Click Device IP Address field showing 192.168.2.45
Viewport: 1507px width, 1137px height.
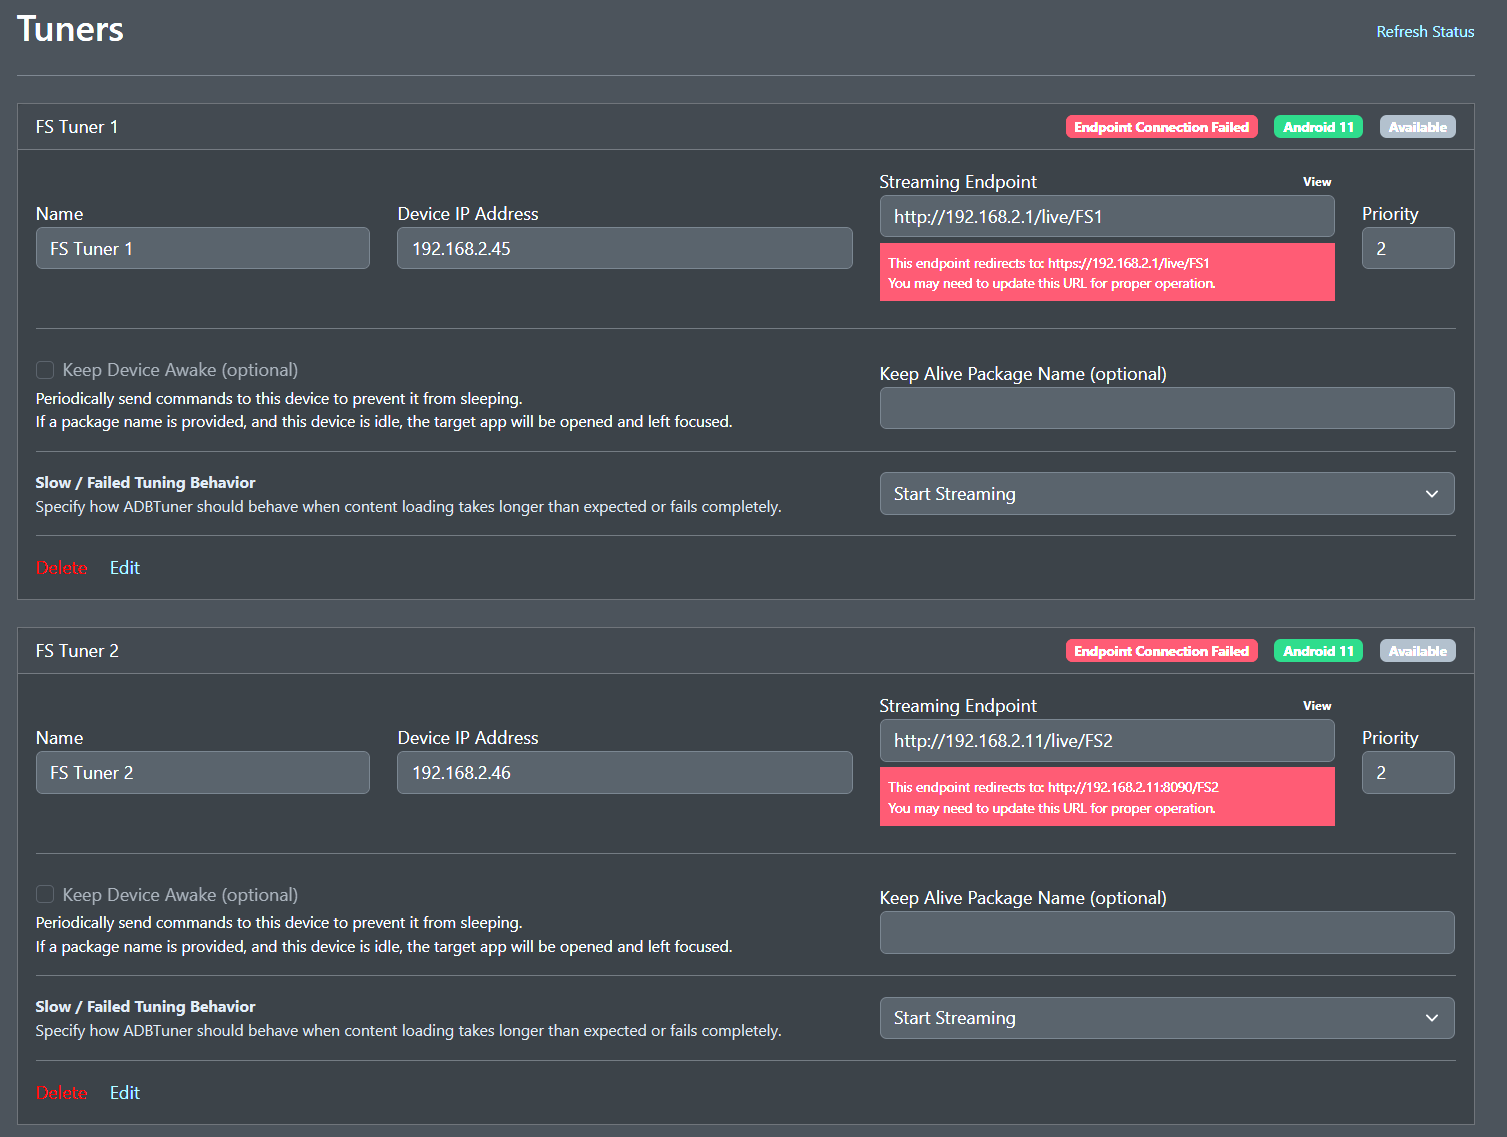point(624,249)
